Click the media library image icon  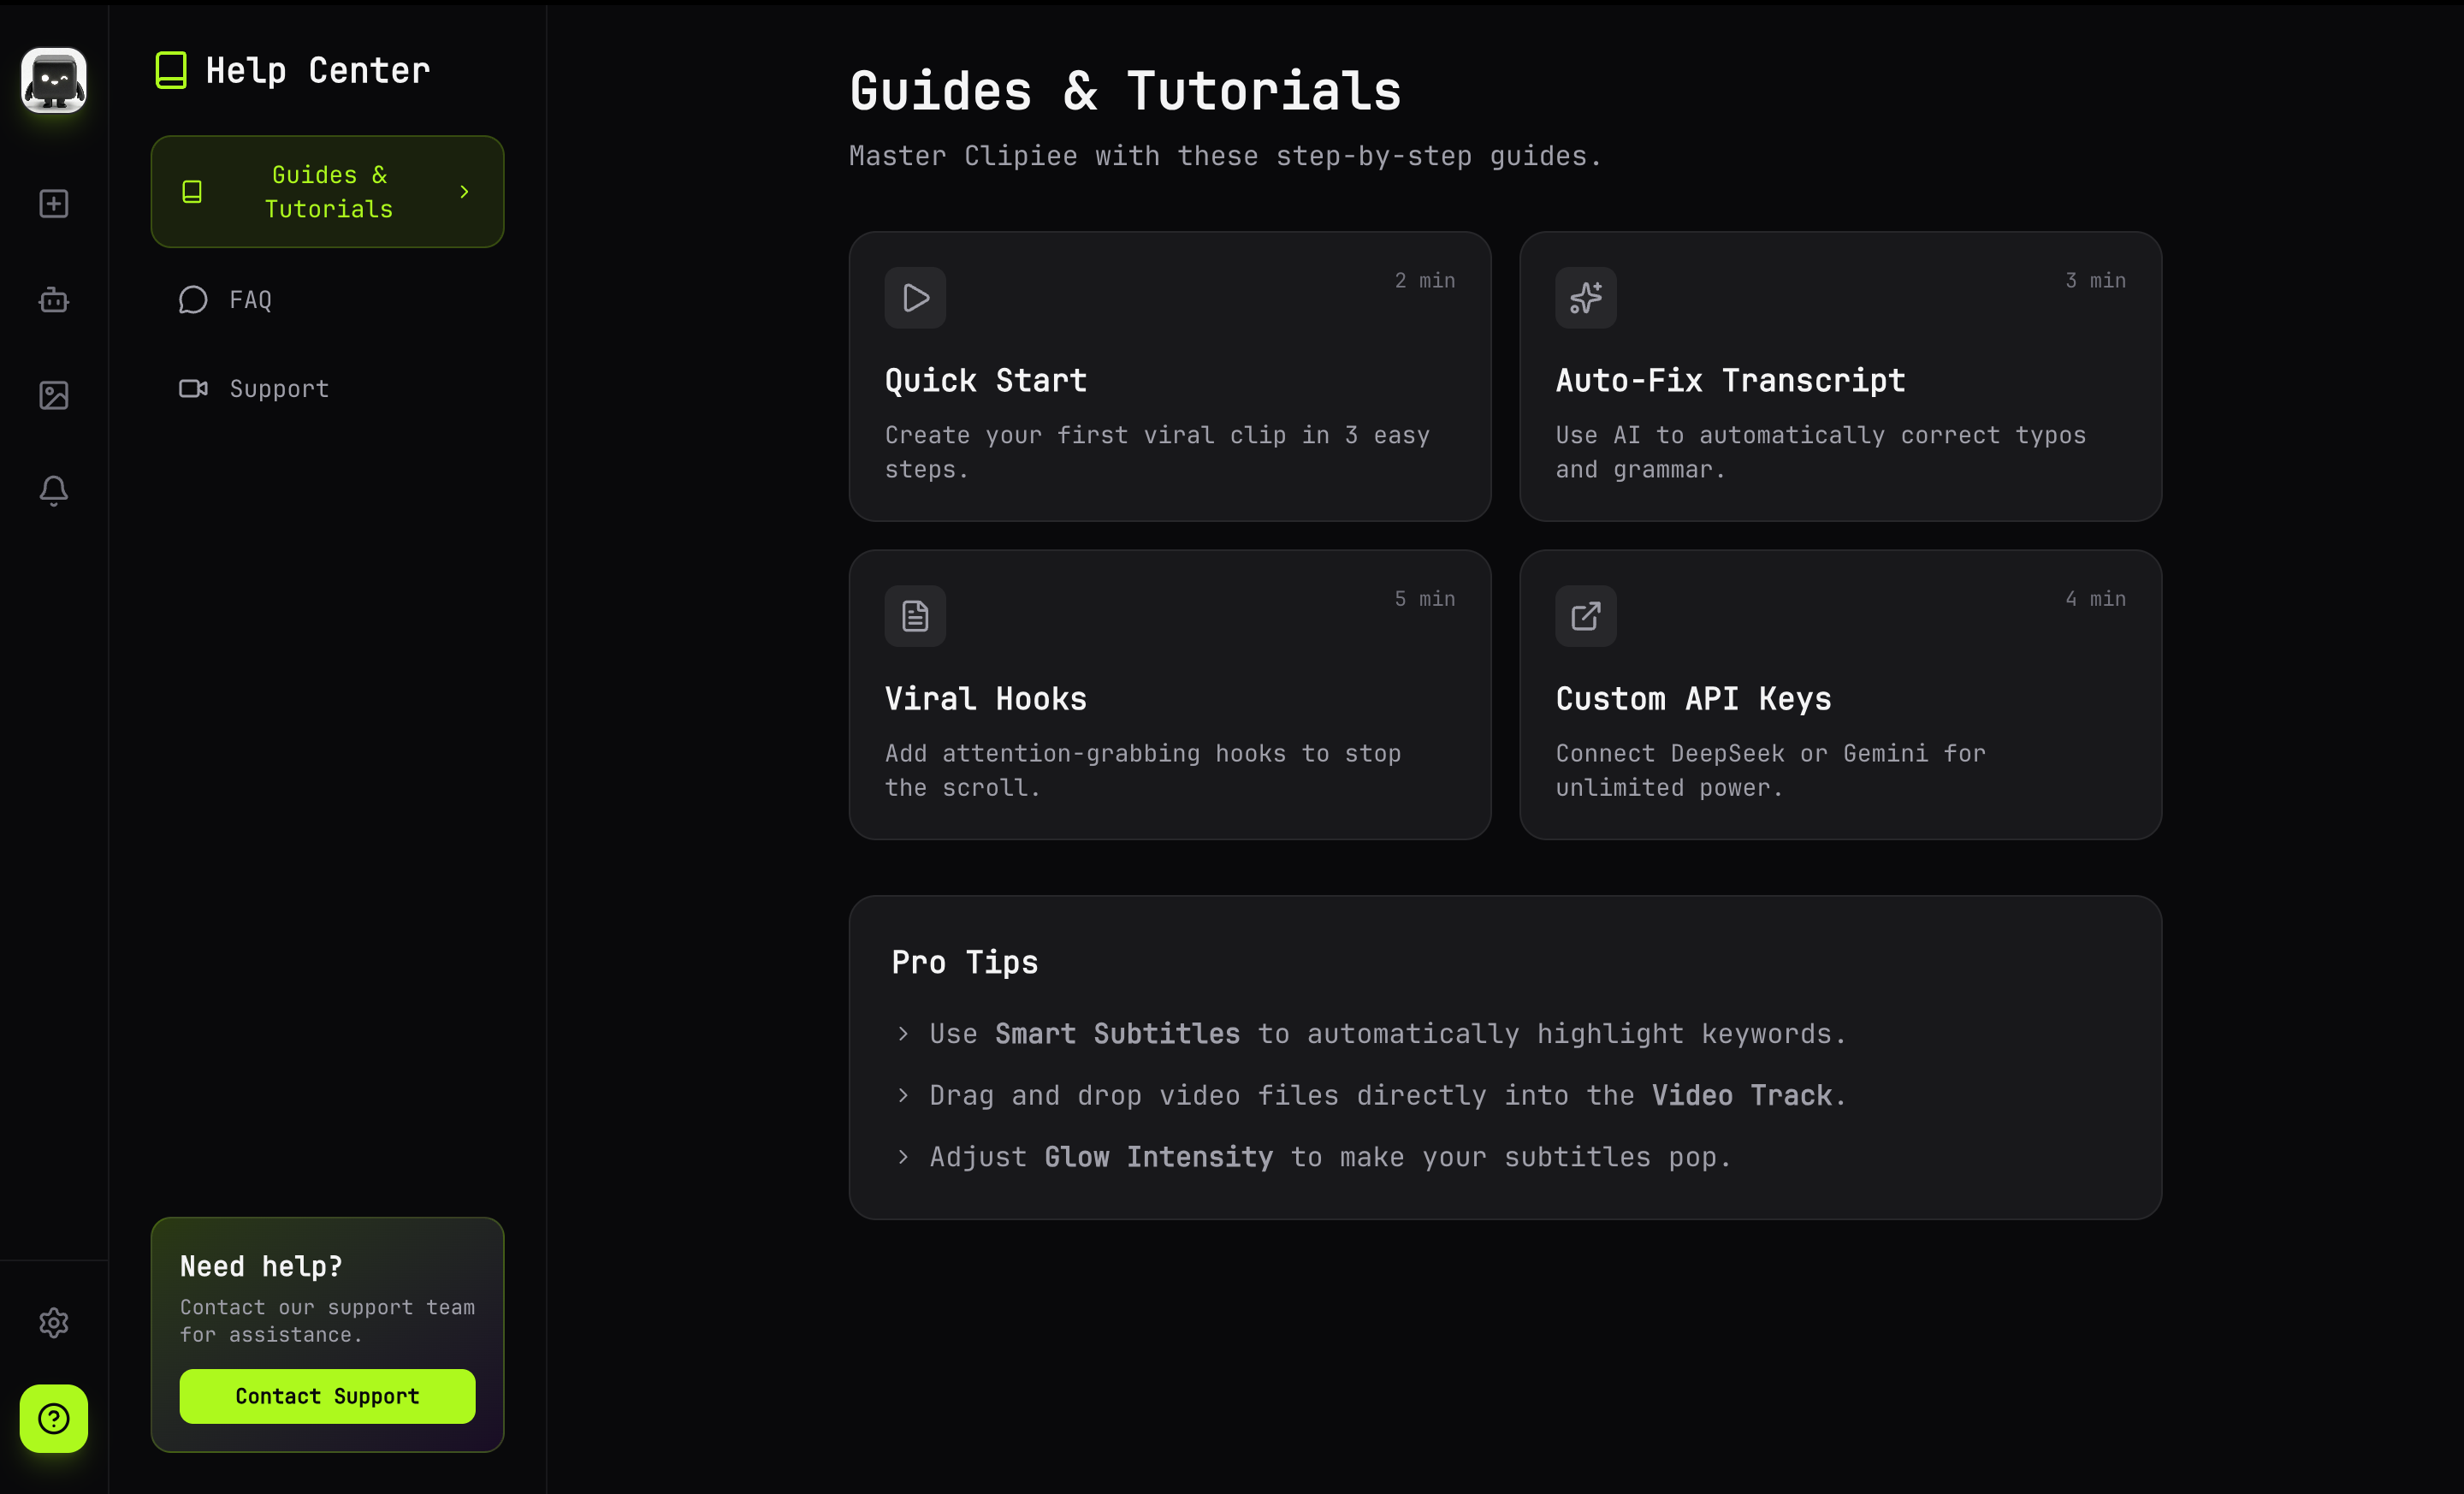tap(52, 395)
